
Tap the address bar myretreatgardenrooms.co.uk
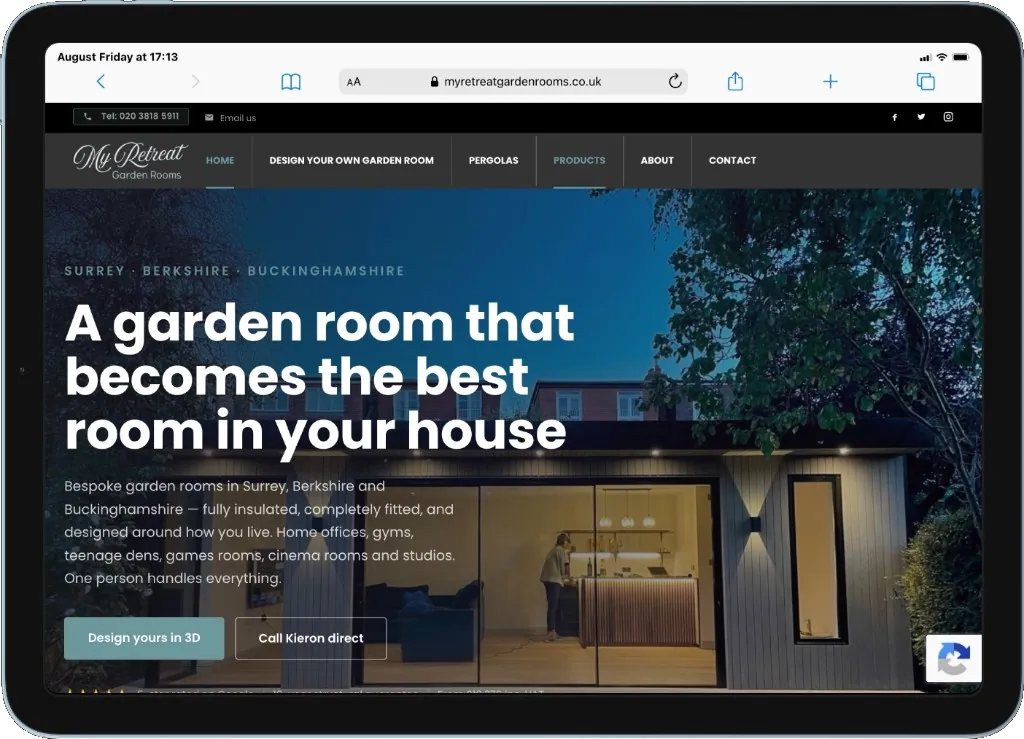pyautogui.click(x=513, y=82)
